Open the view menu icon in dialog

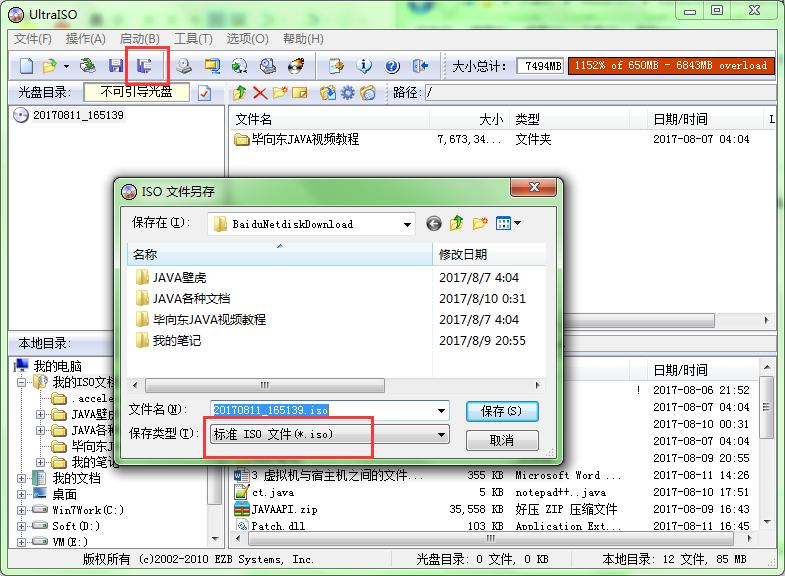(x=508, y=223)
